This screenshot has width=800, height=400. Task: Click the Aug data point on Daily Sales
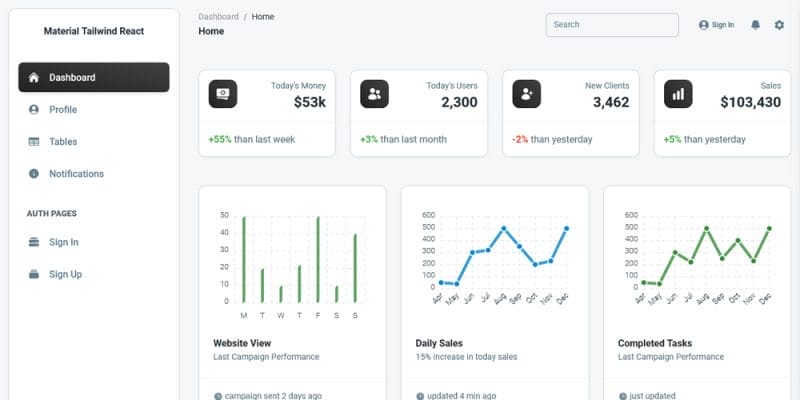(504, 229)
